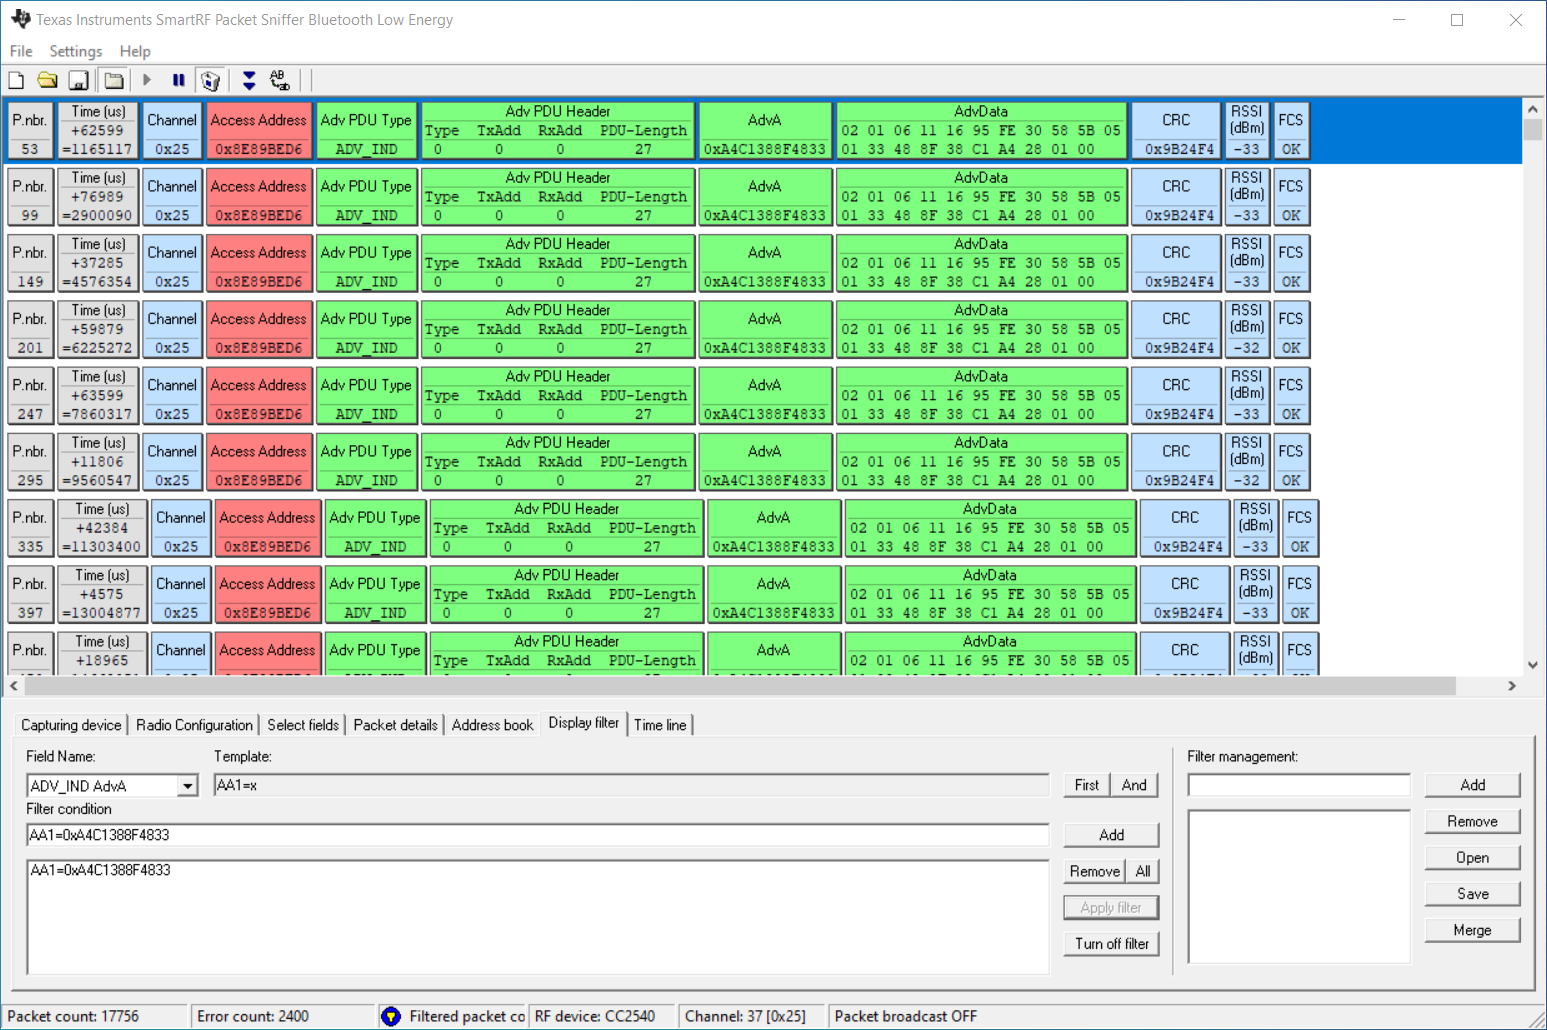Select packet number 99 cell
This screenshot has width=1547, height=1030.
[x=30, y=196]
